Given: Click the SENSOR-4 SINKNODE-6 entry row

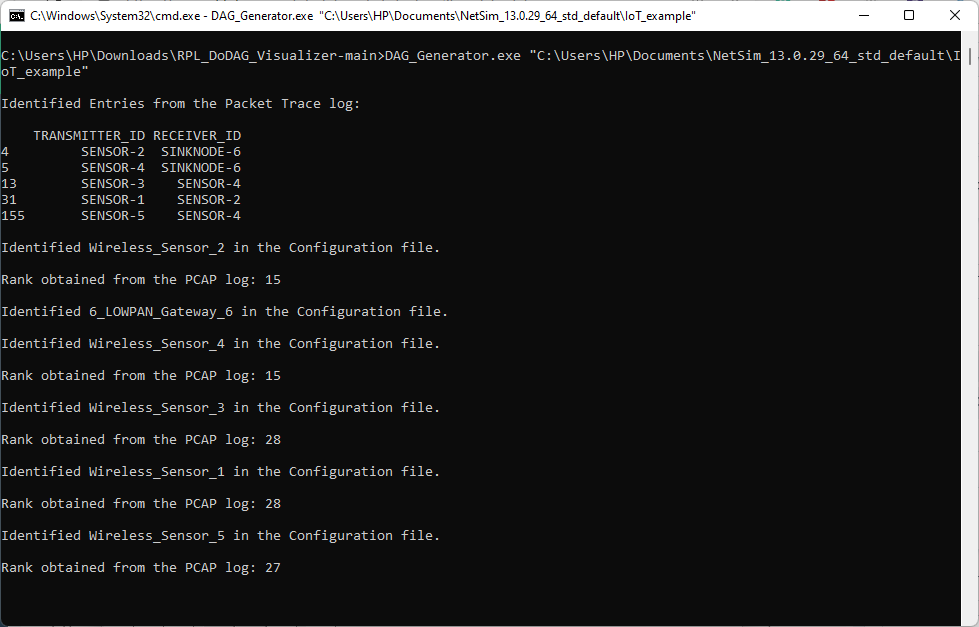Looking at the screenshot, I should point(120,167).
